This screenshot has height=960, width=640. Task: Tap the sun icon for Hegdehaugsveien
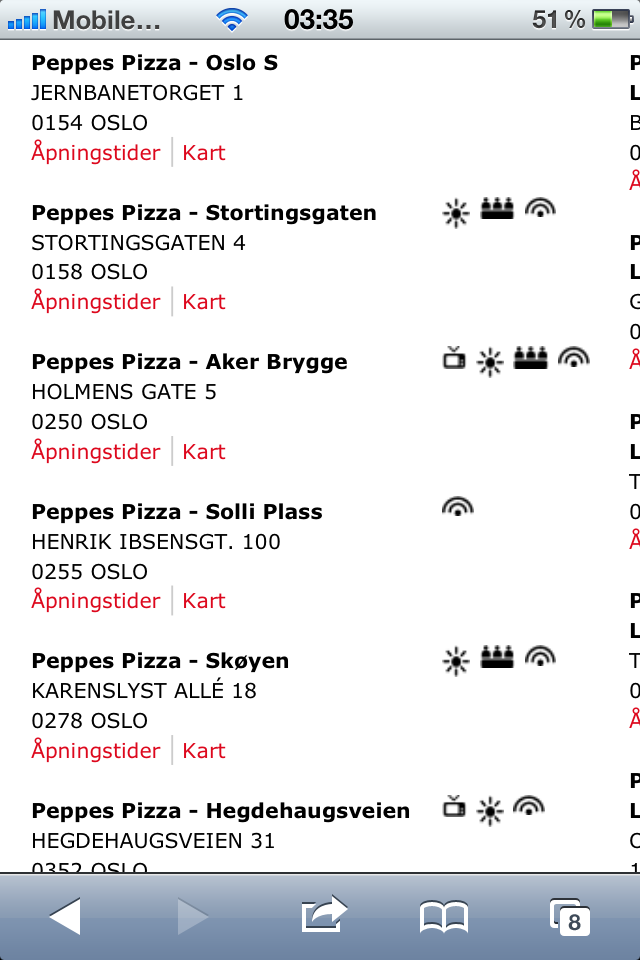490,811
